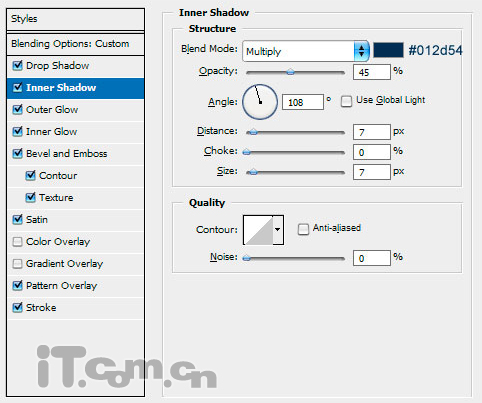Click the Styles header button
The width and height of the screenshot is (482, 403).
(75, 19)
